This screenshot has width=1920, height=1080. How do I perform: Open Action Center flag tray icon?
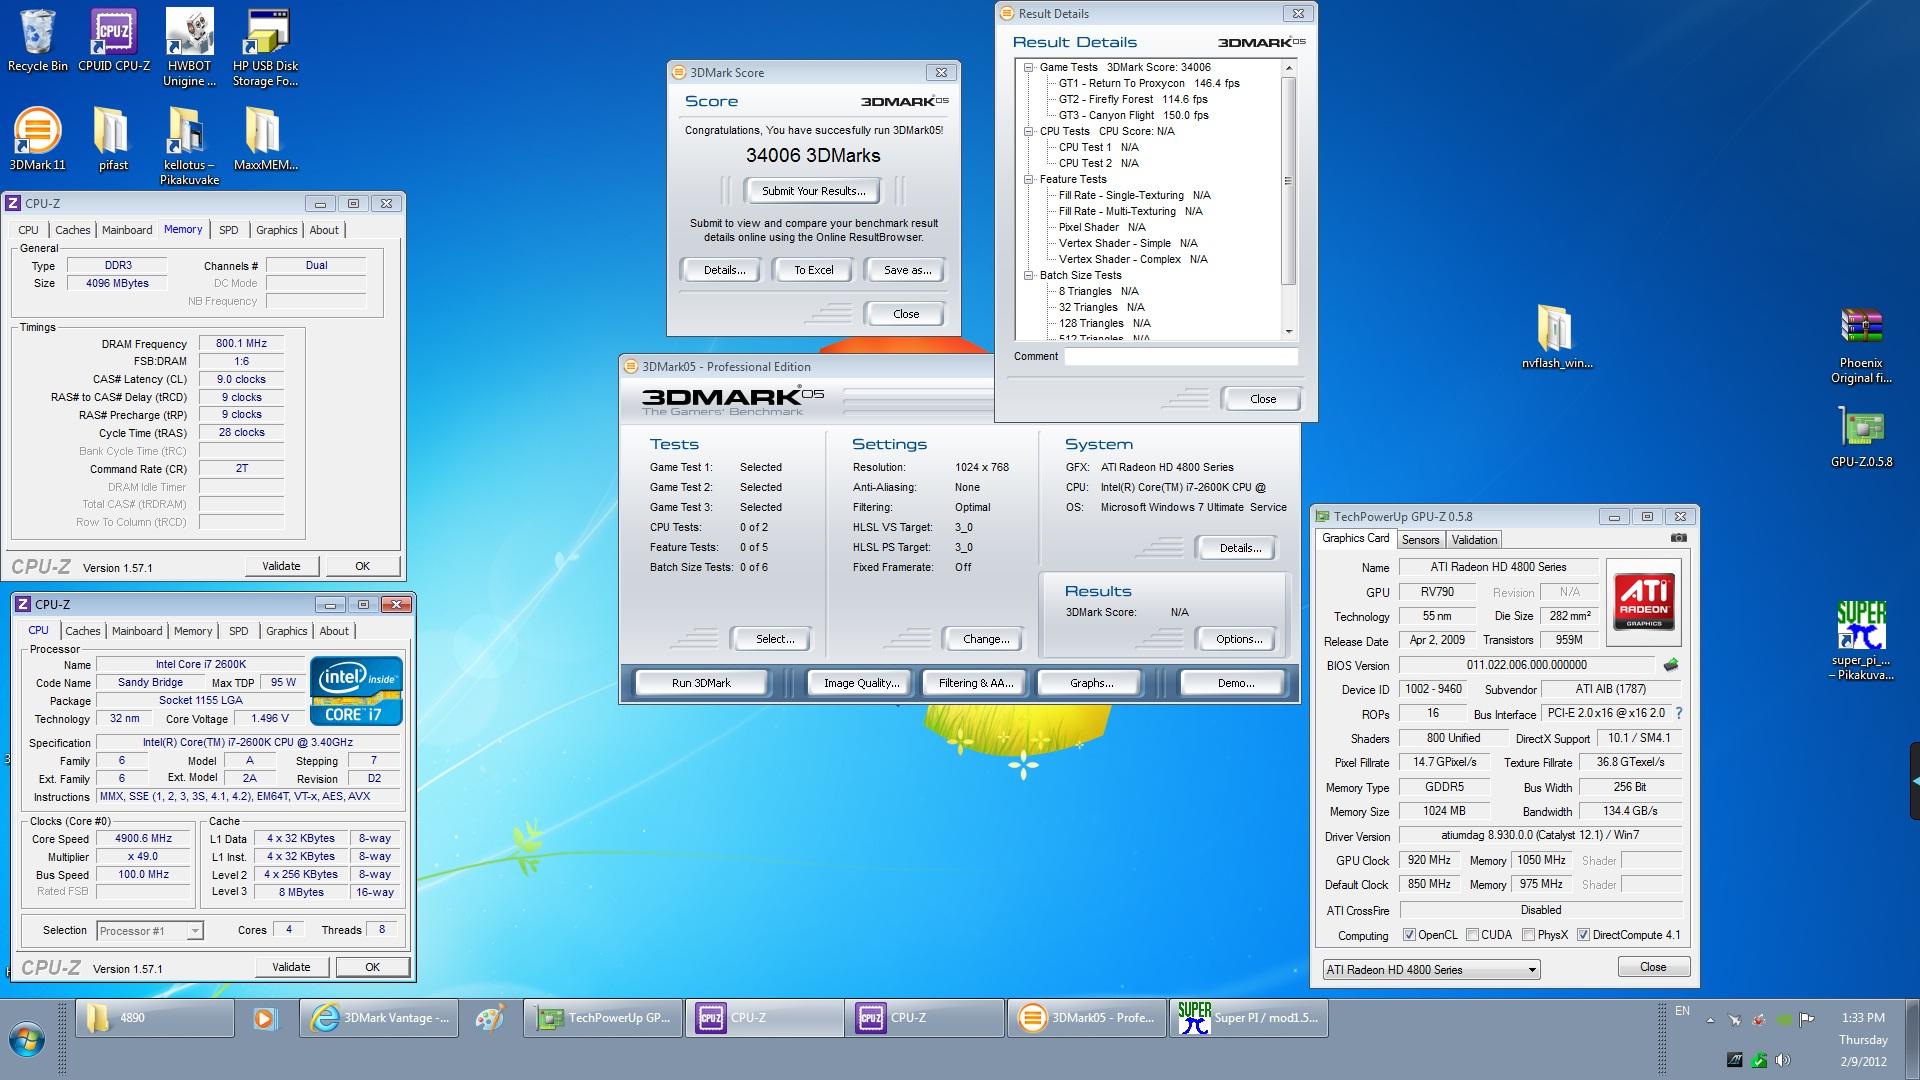click(x=1806, y=1020)
